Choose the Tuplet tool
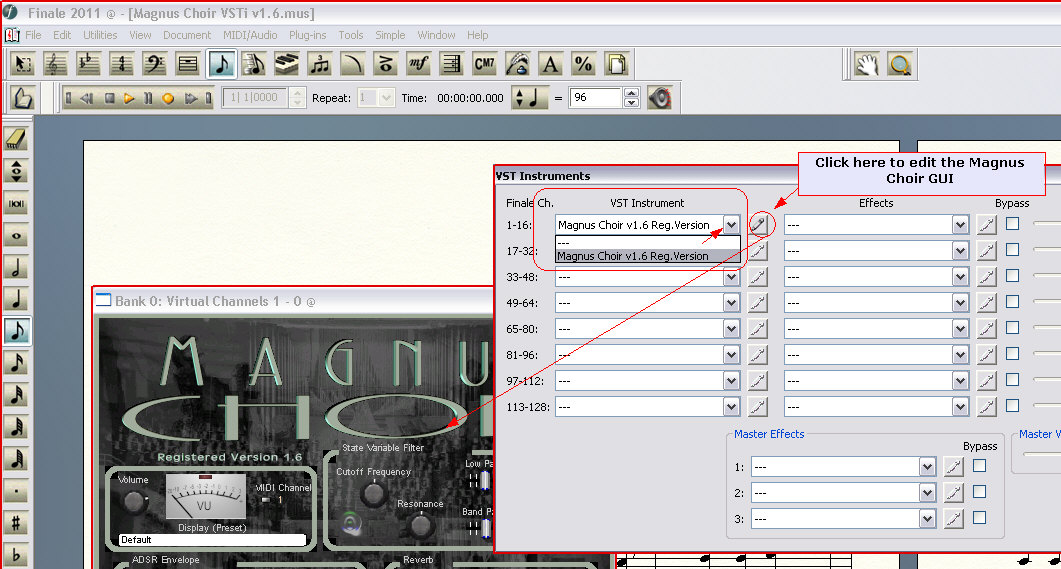Screen dimensions: 1061x569 tap(319, 64)
